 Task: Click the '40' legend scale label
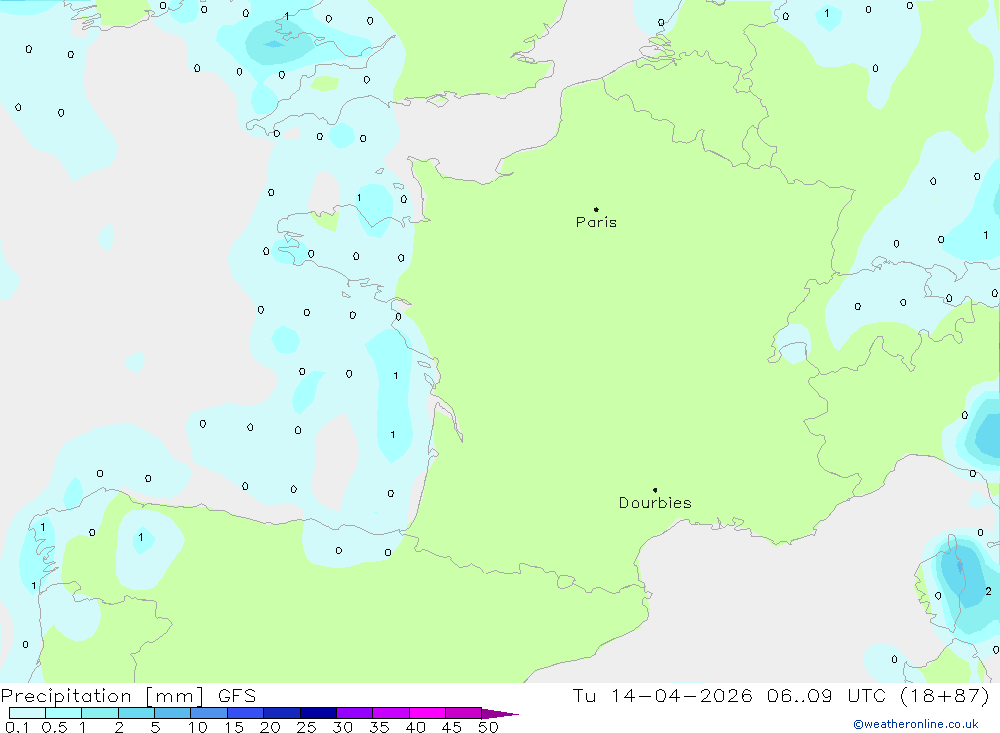416,727
